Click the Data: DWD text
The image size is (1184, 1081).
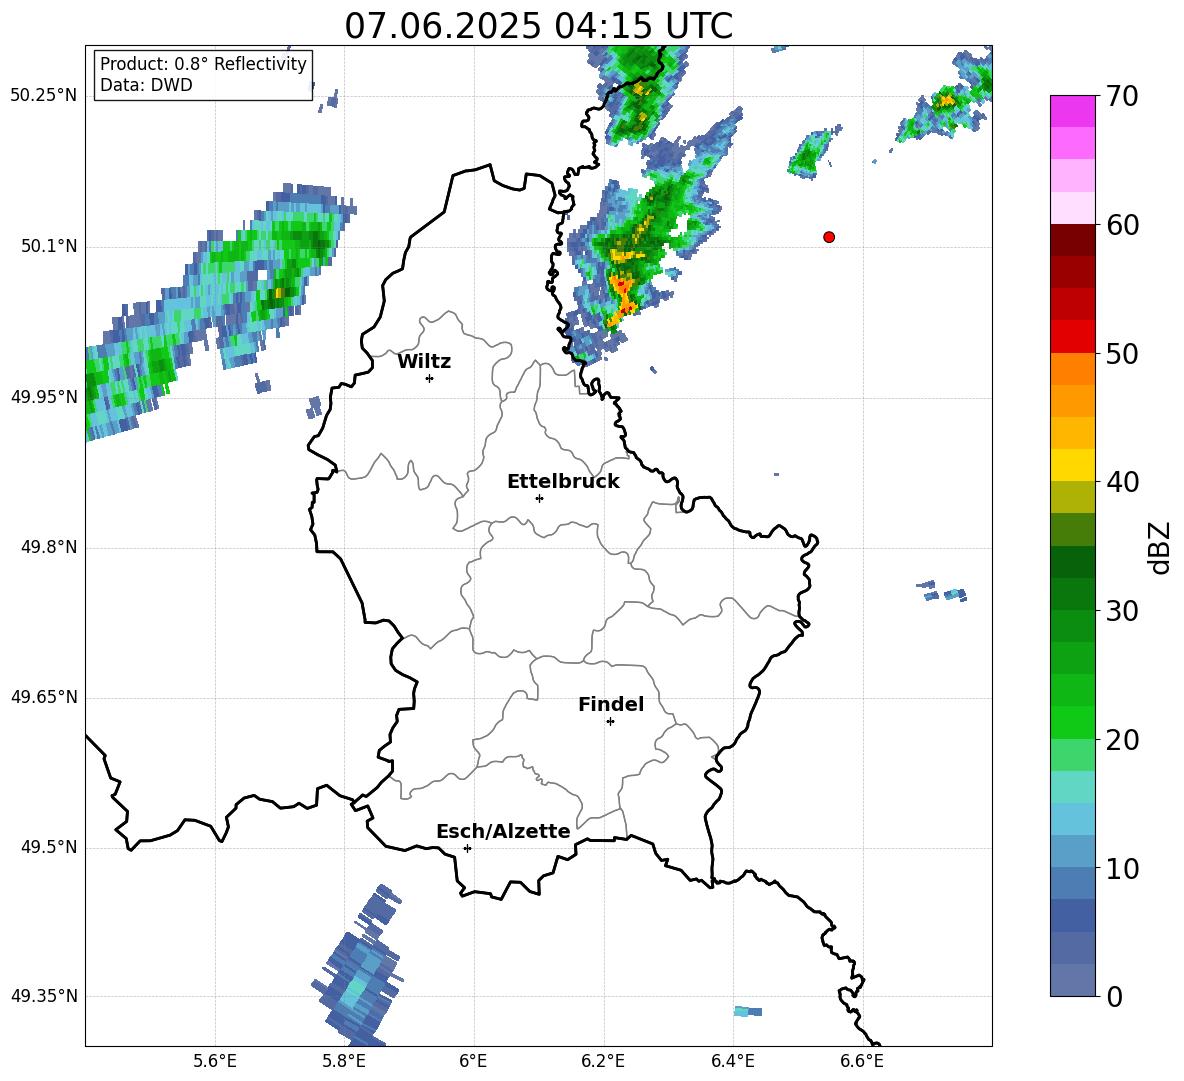(146, 85)
